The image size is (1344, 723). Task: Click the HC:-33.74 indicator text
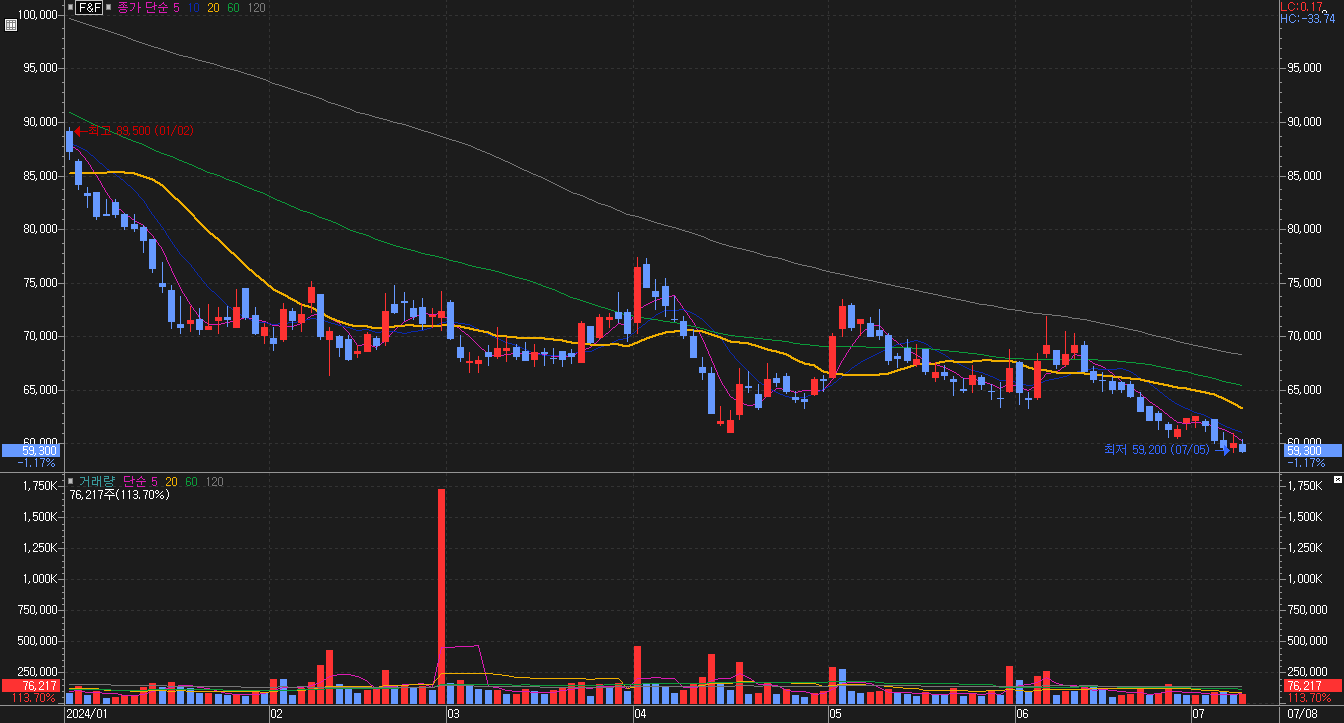pos(1308,19)
